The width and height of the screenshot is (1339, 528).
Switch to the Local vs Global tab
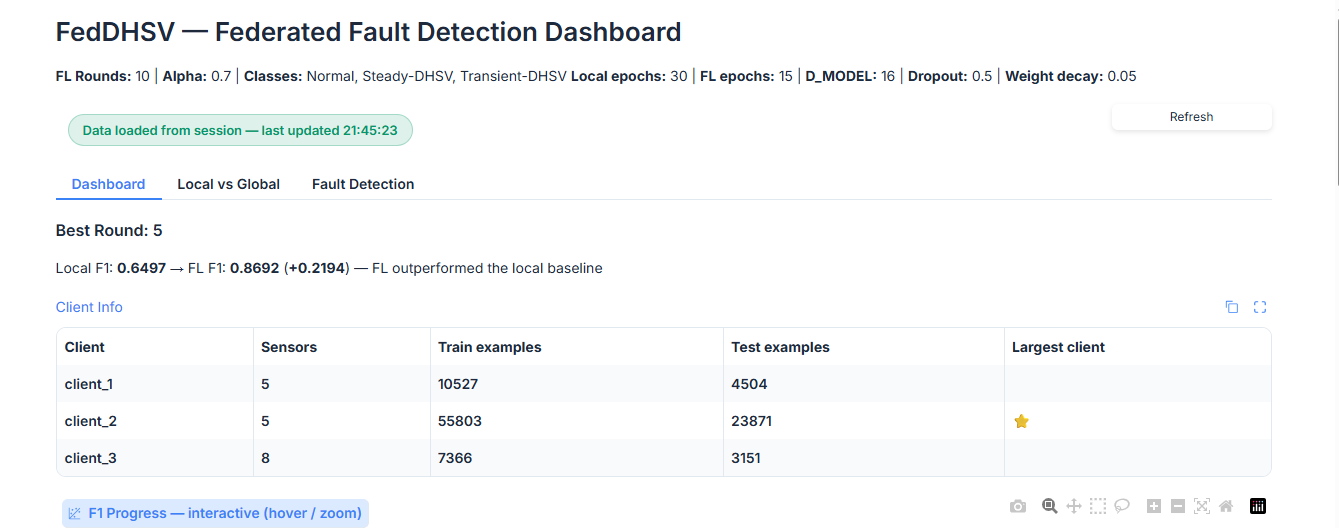pyautogui.click(x=229, y=184)
